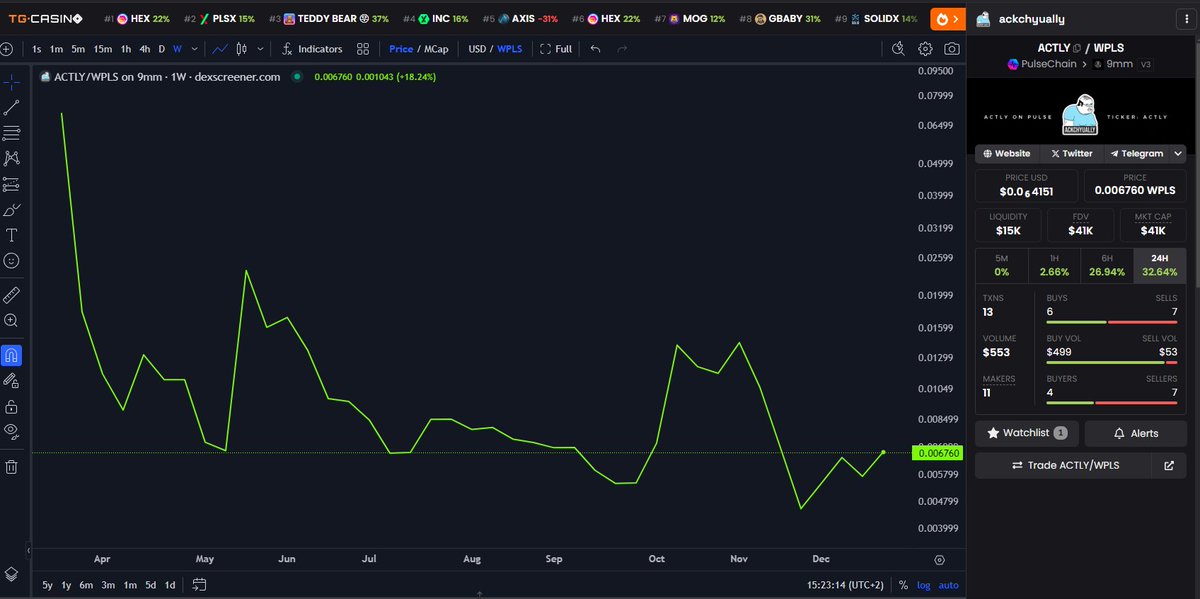The width and height of the screenshot is (1200, 599).
Task: Add token to Watchlist
Action: (x=1027, y=433)
